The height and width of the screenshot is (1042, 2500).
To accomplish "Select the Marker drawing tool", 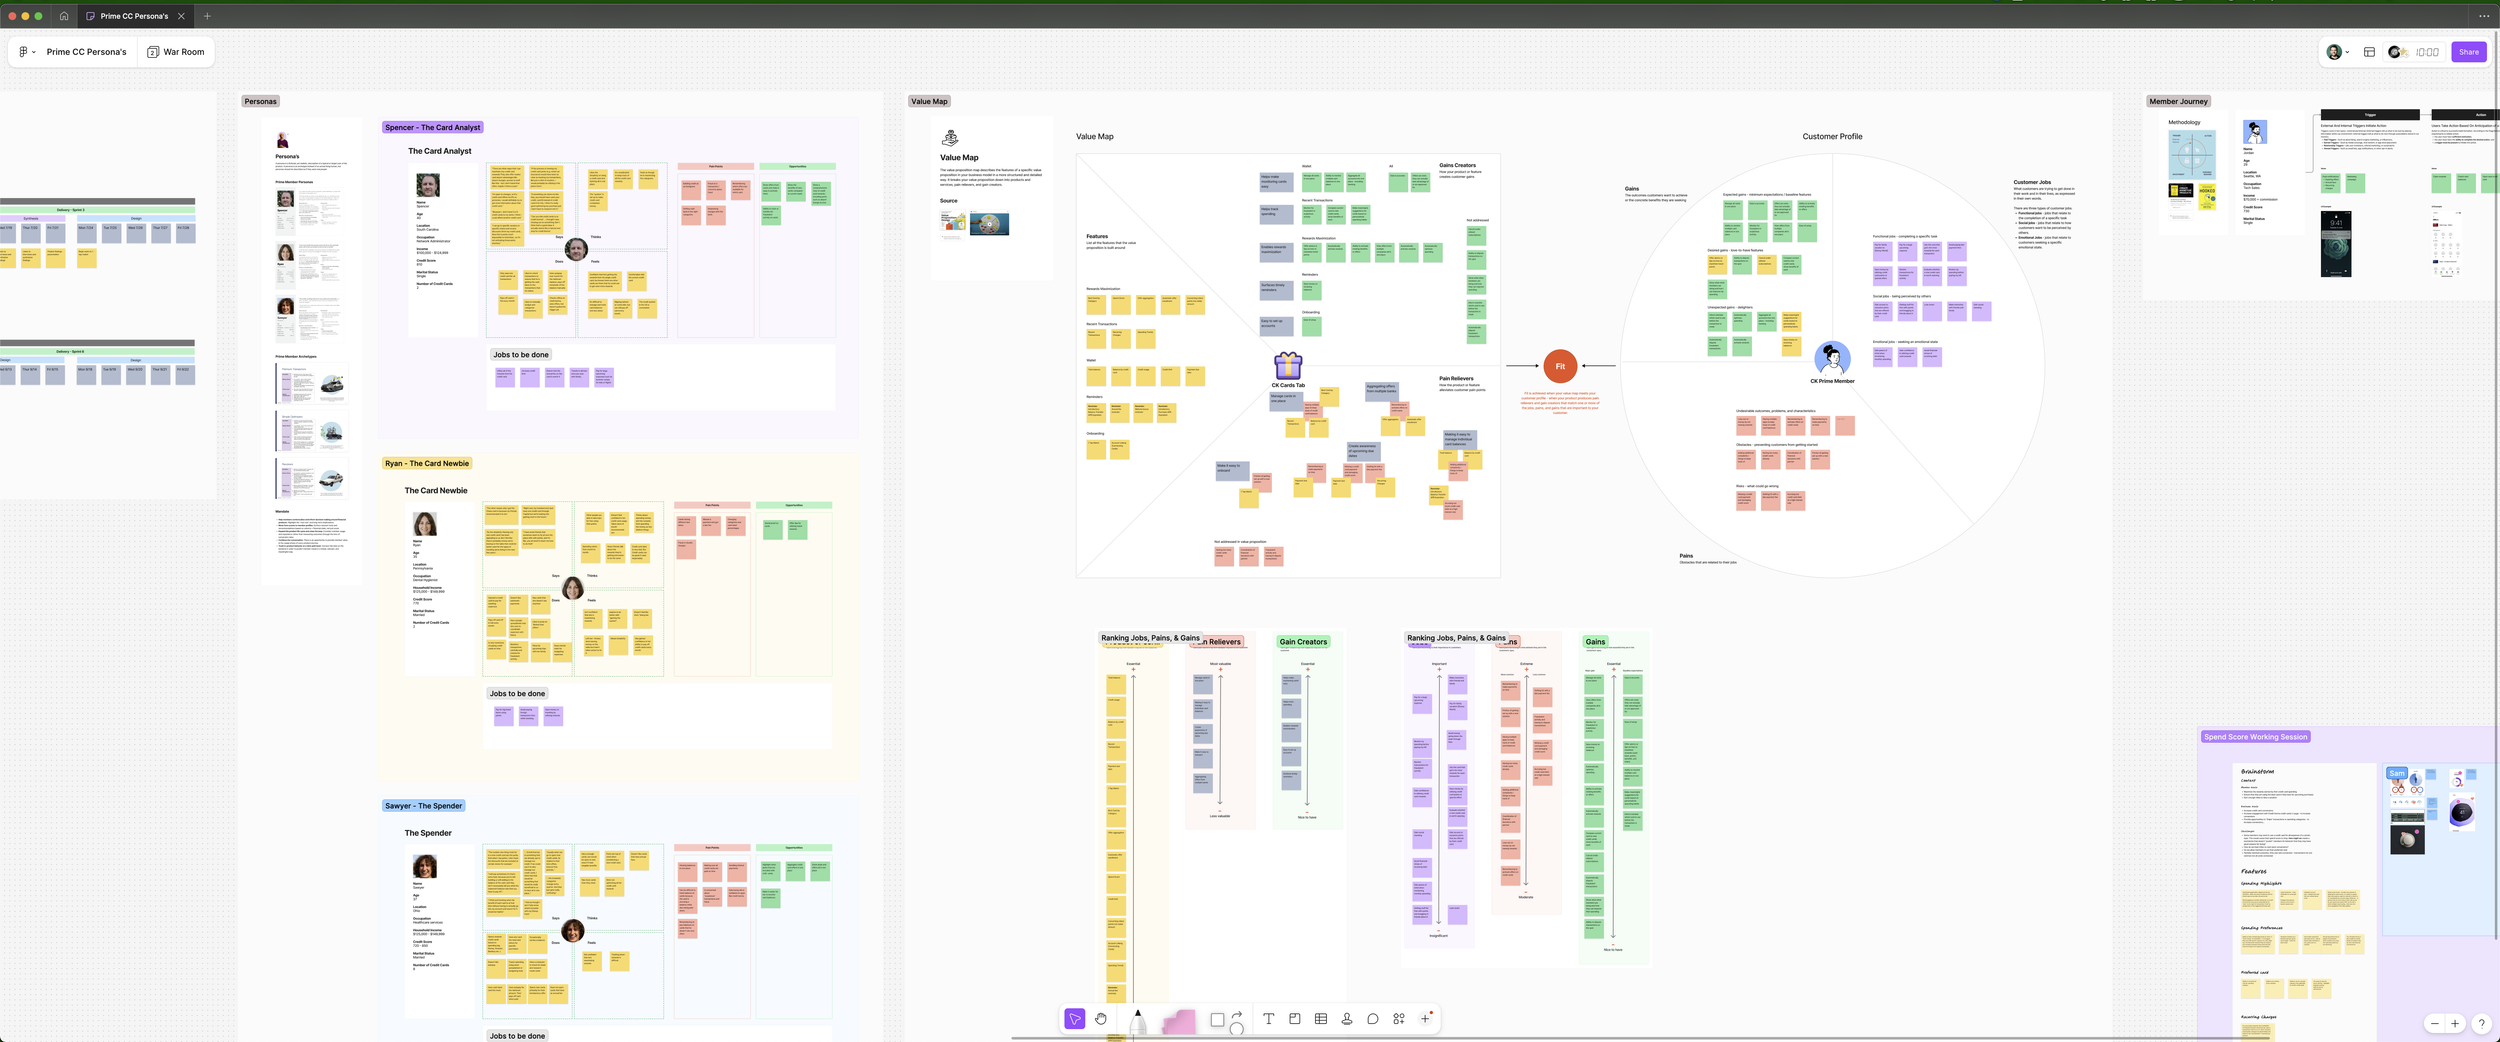I will tap(1139, 1019).
